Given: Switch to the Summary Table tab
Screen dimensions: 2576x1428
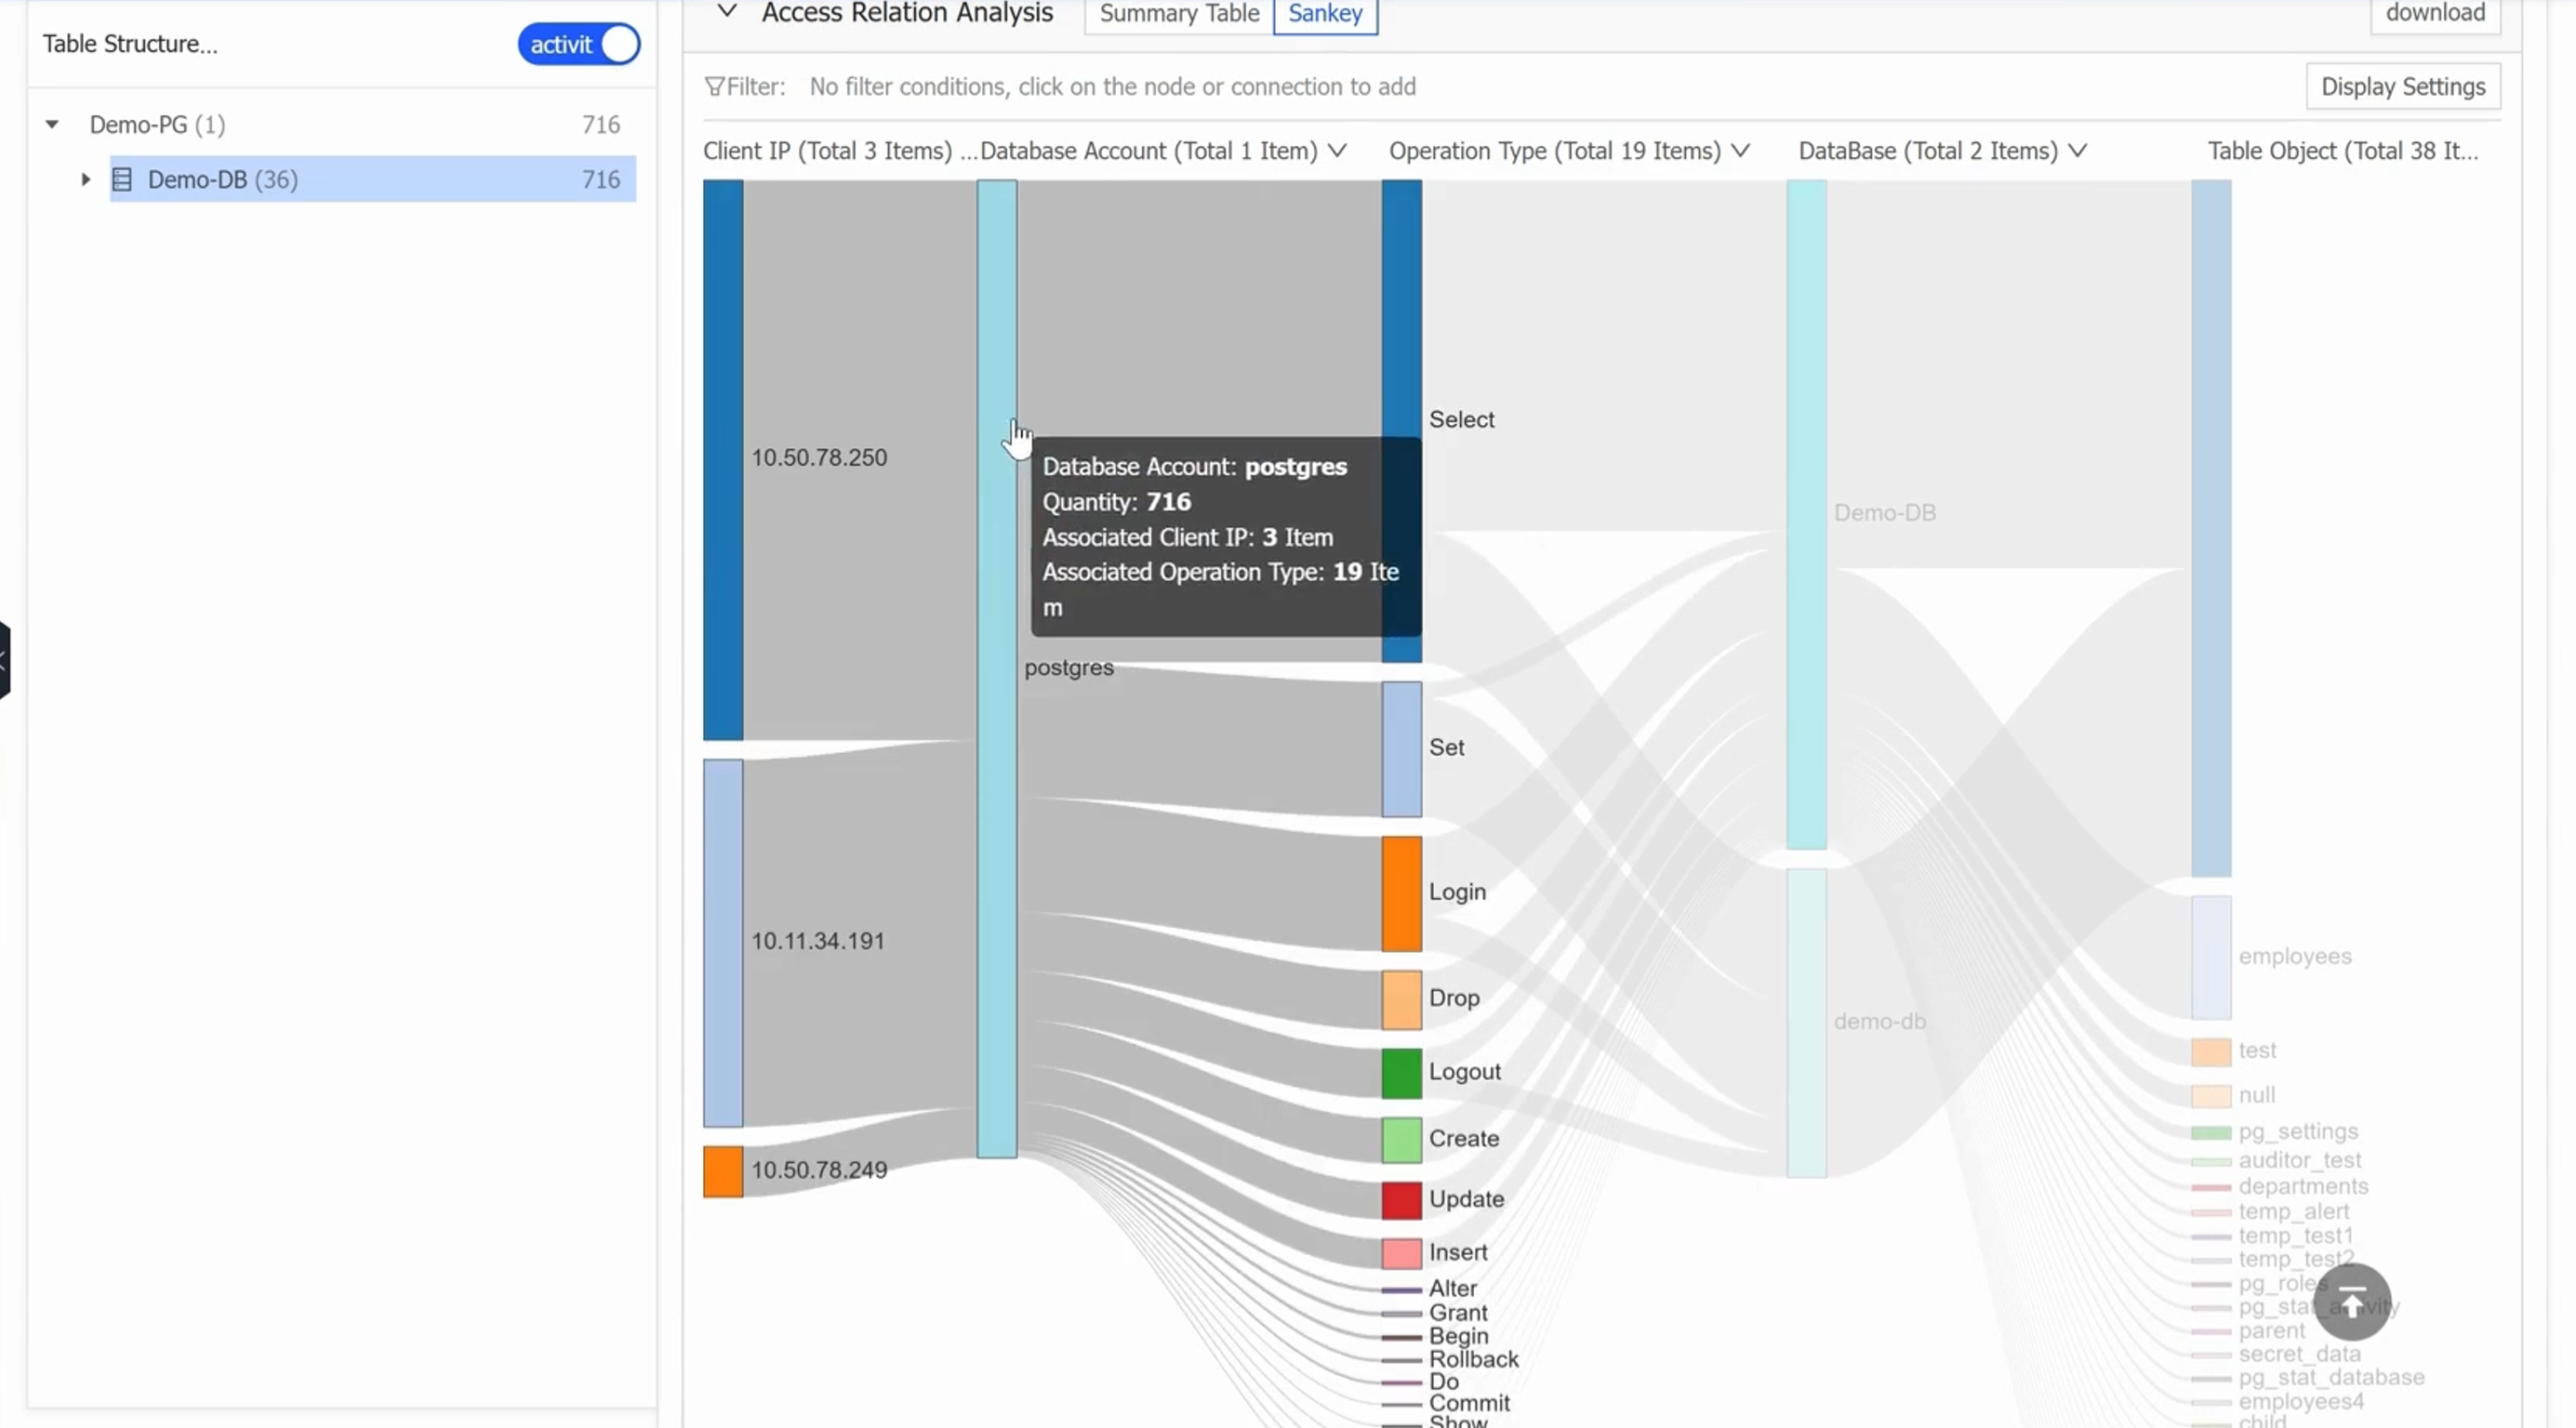Looking at the screenshot, I should click(1179, 14).
